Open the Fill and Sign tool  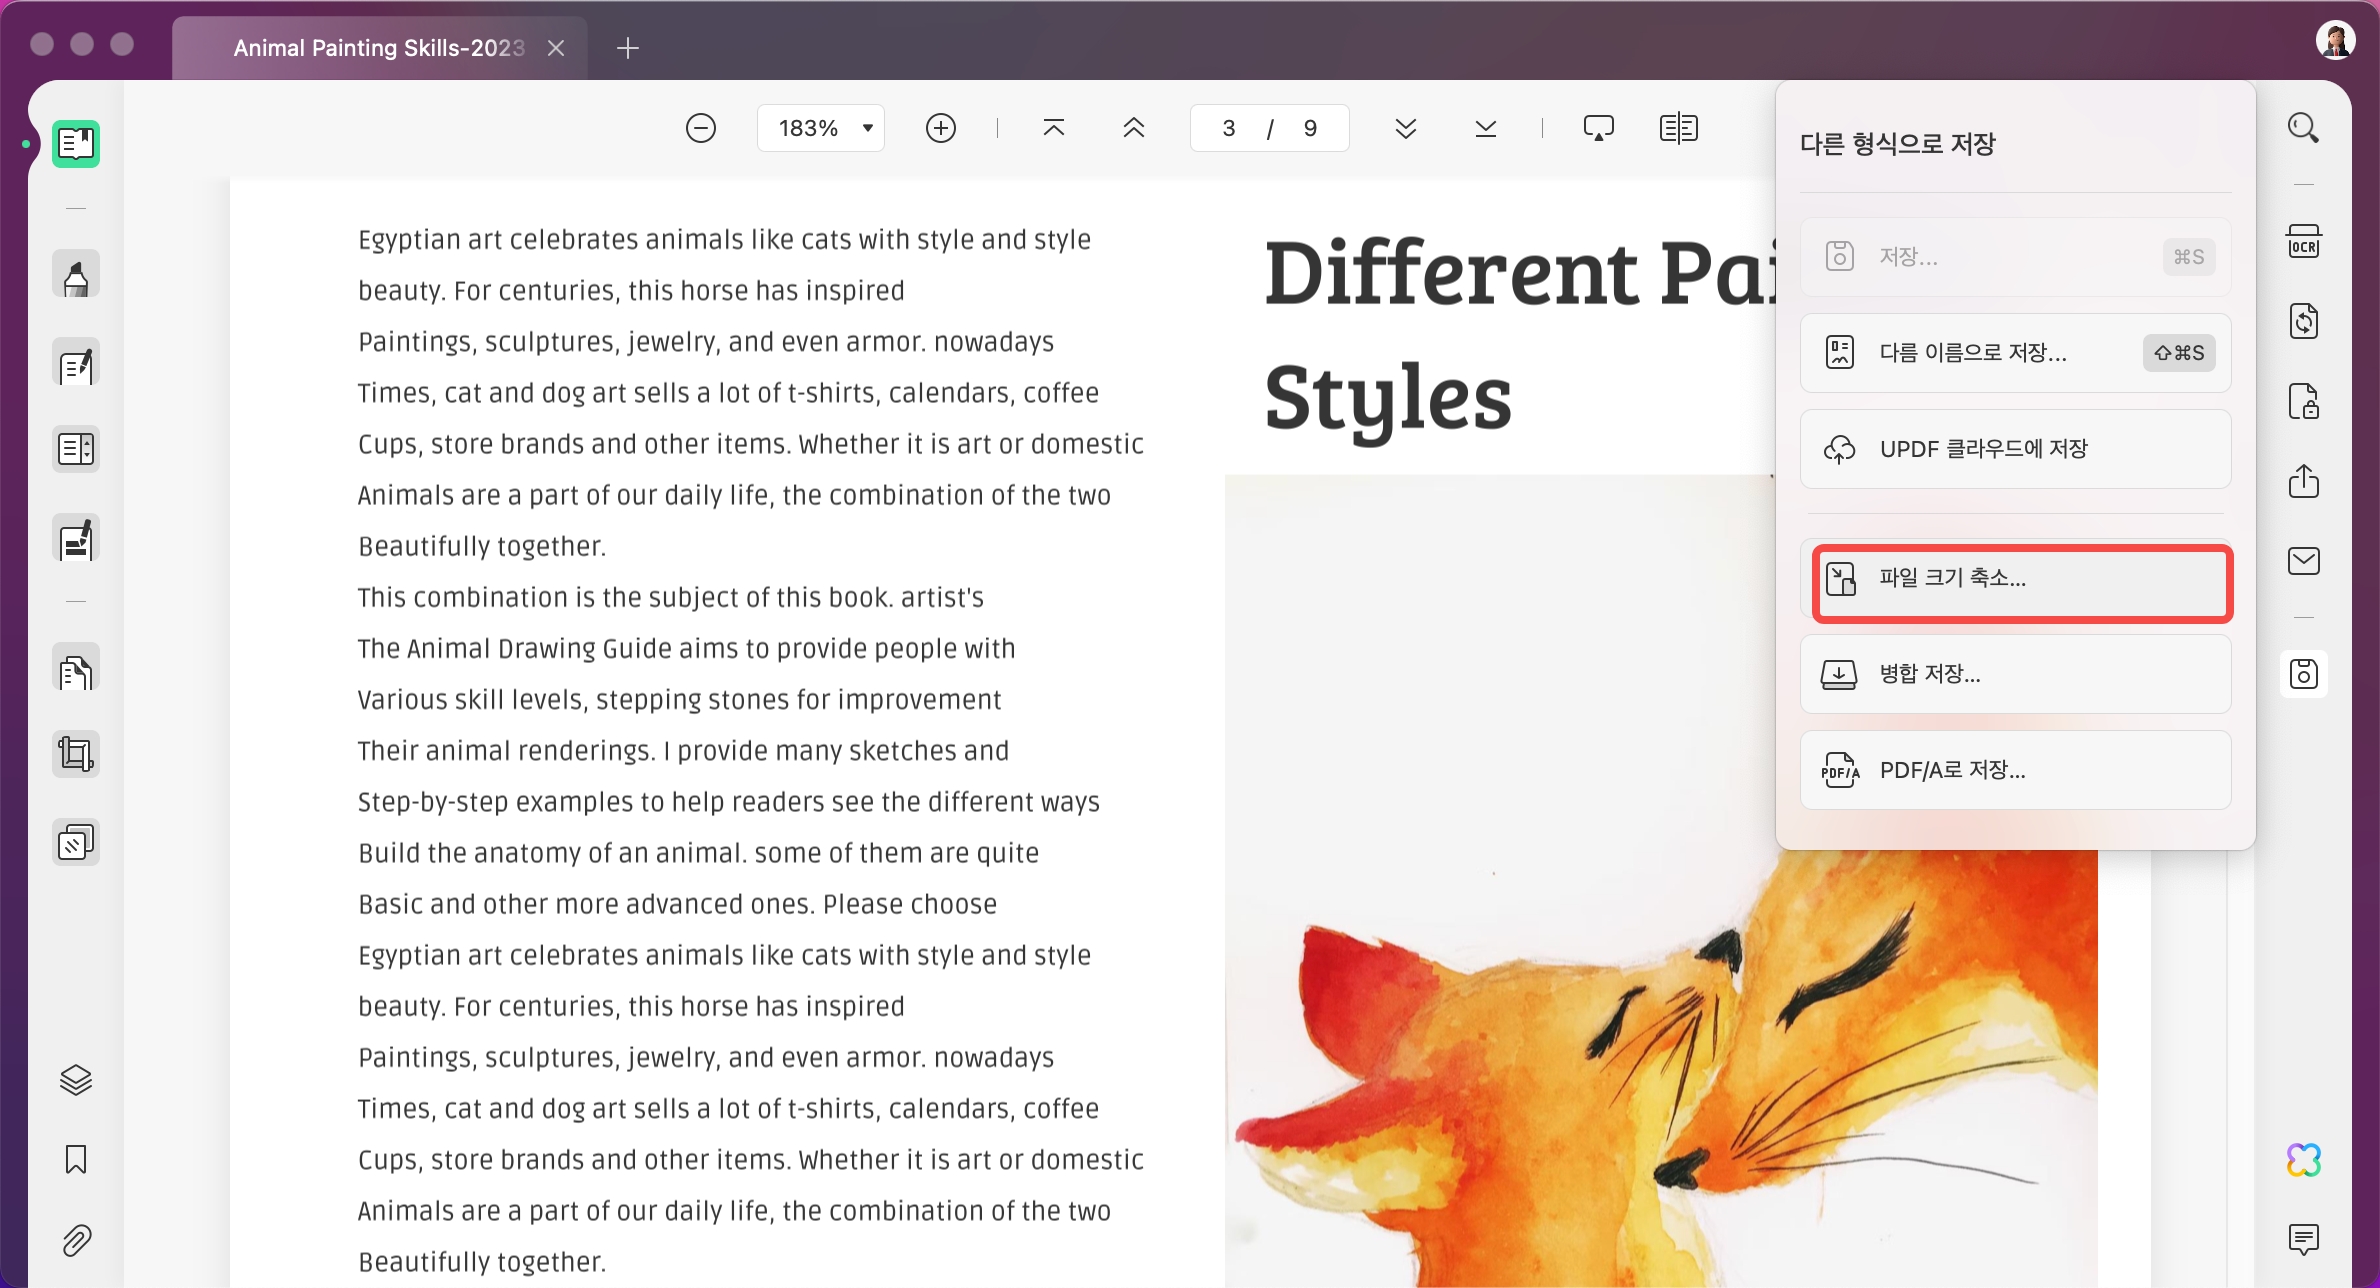click(76, 539)
